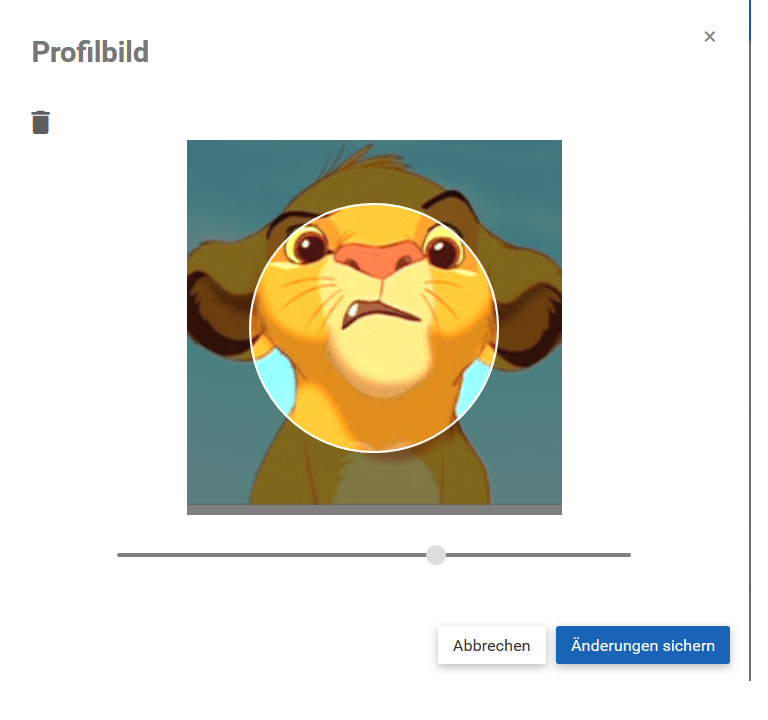Click the Abbrechen button
This screenshot has width=768, height=720.
click(491, 645)
